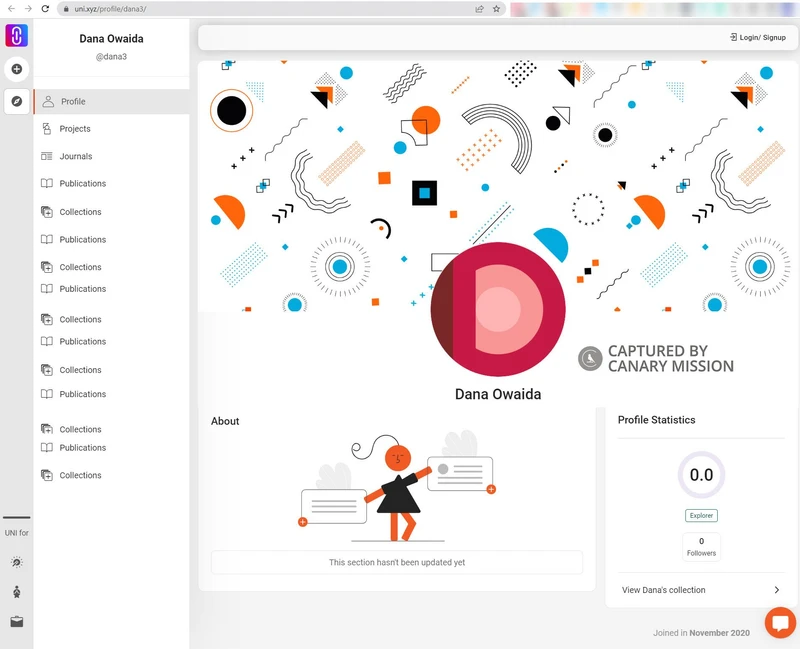Click the 0 Followers counter
Viewport: 800px width, 649px height.
tap(701, 547)
